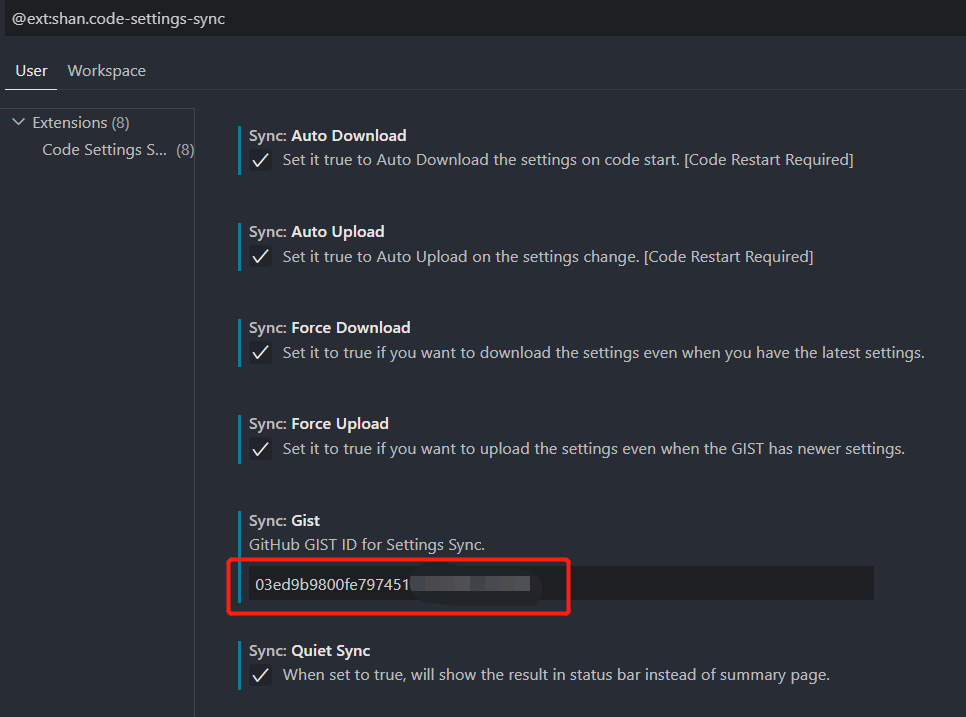The image size is (966, 717).
Task: Select Extensions (8) label in sidebar
Action: pos(81,122)
